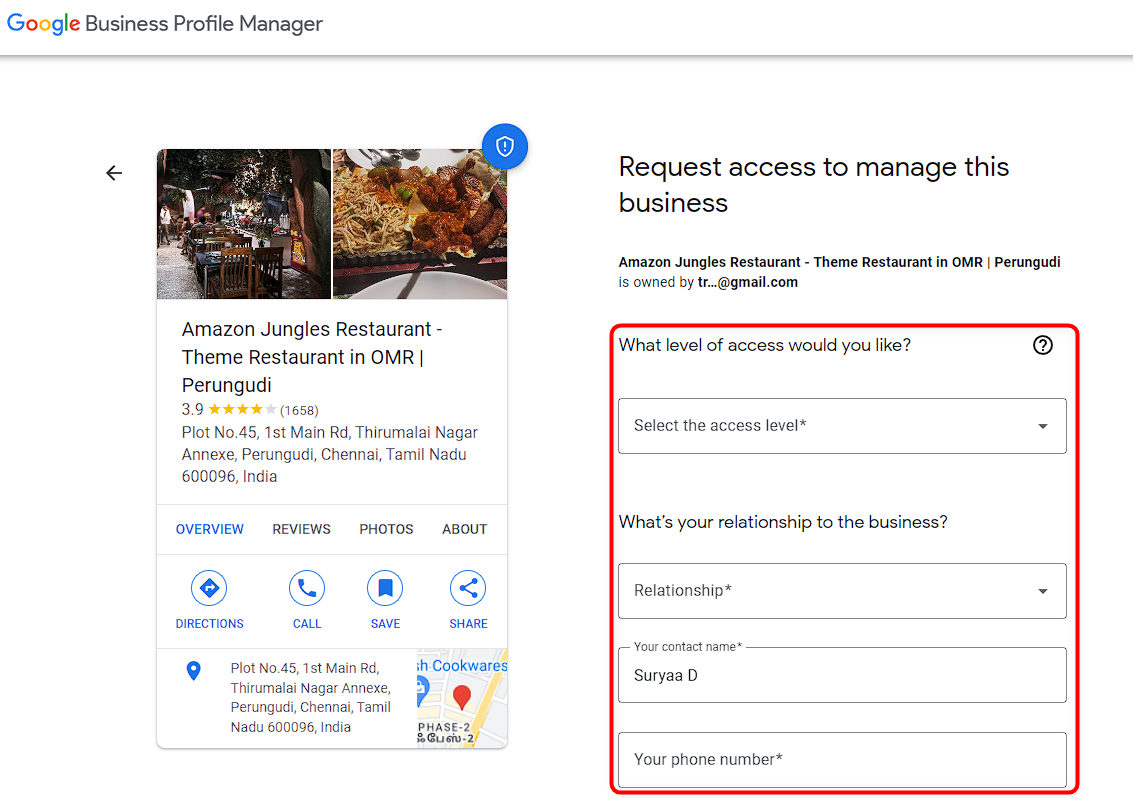Click the blue shield badge icon
1133x804 pixels.
(504, 146)
